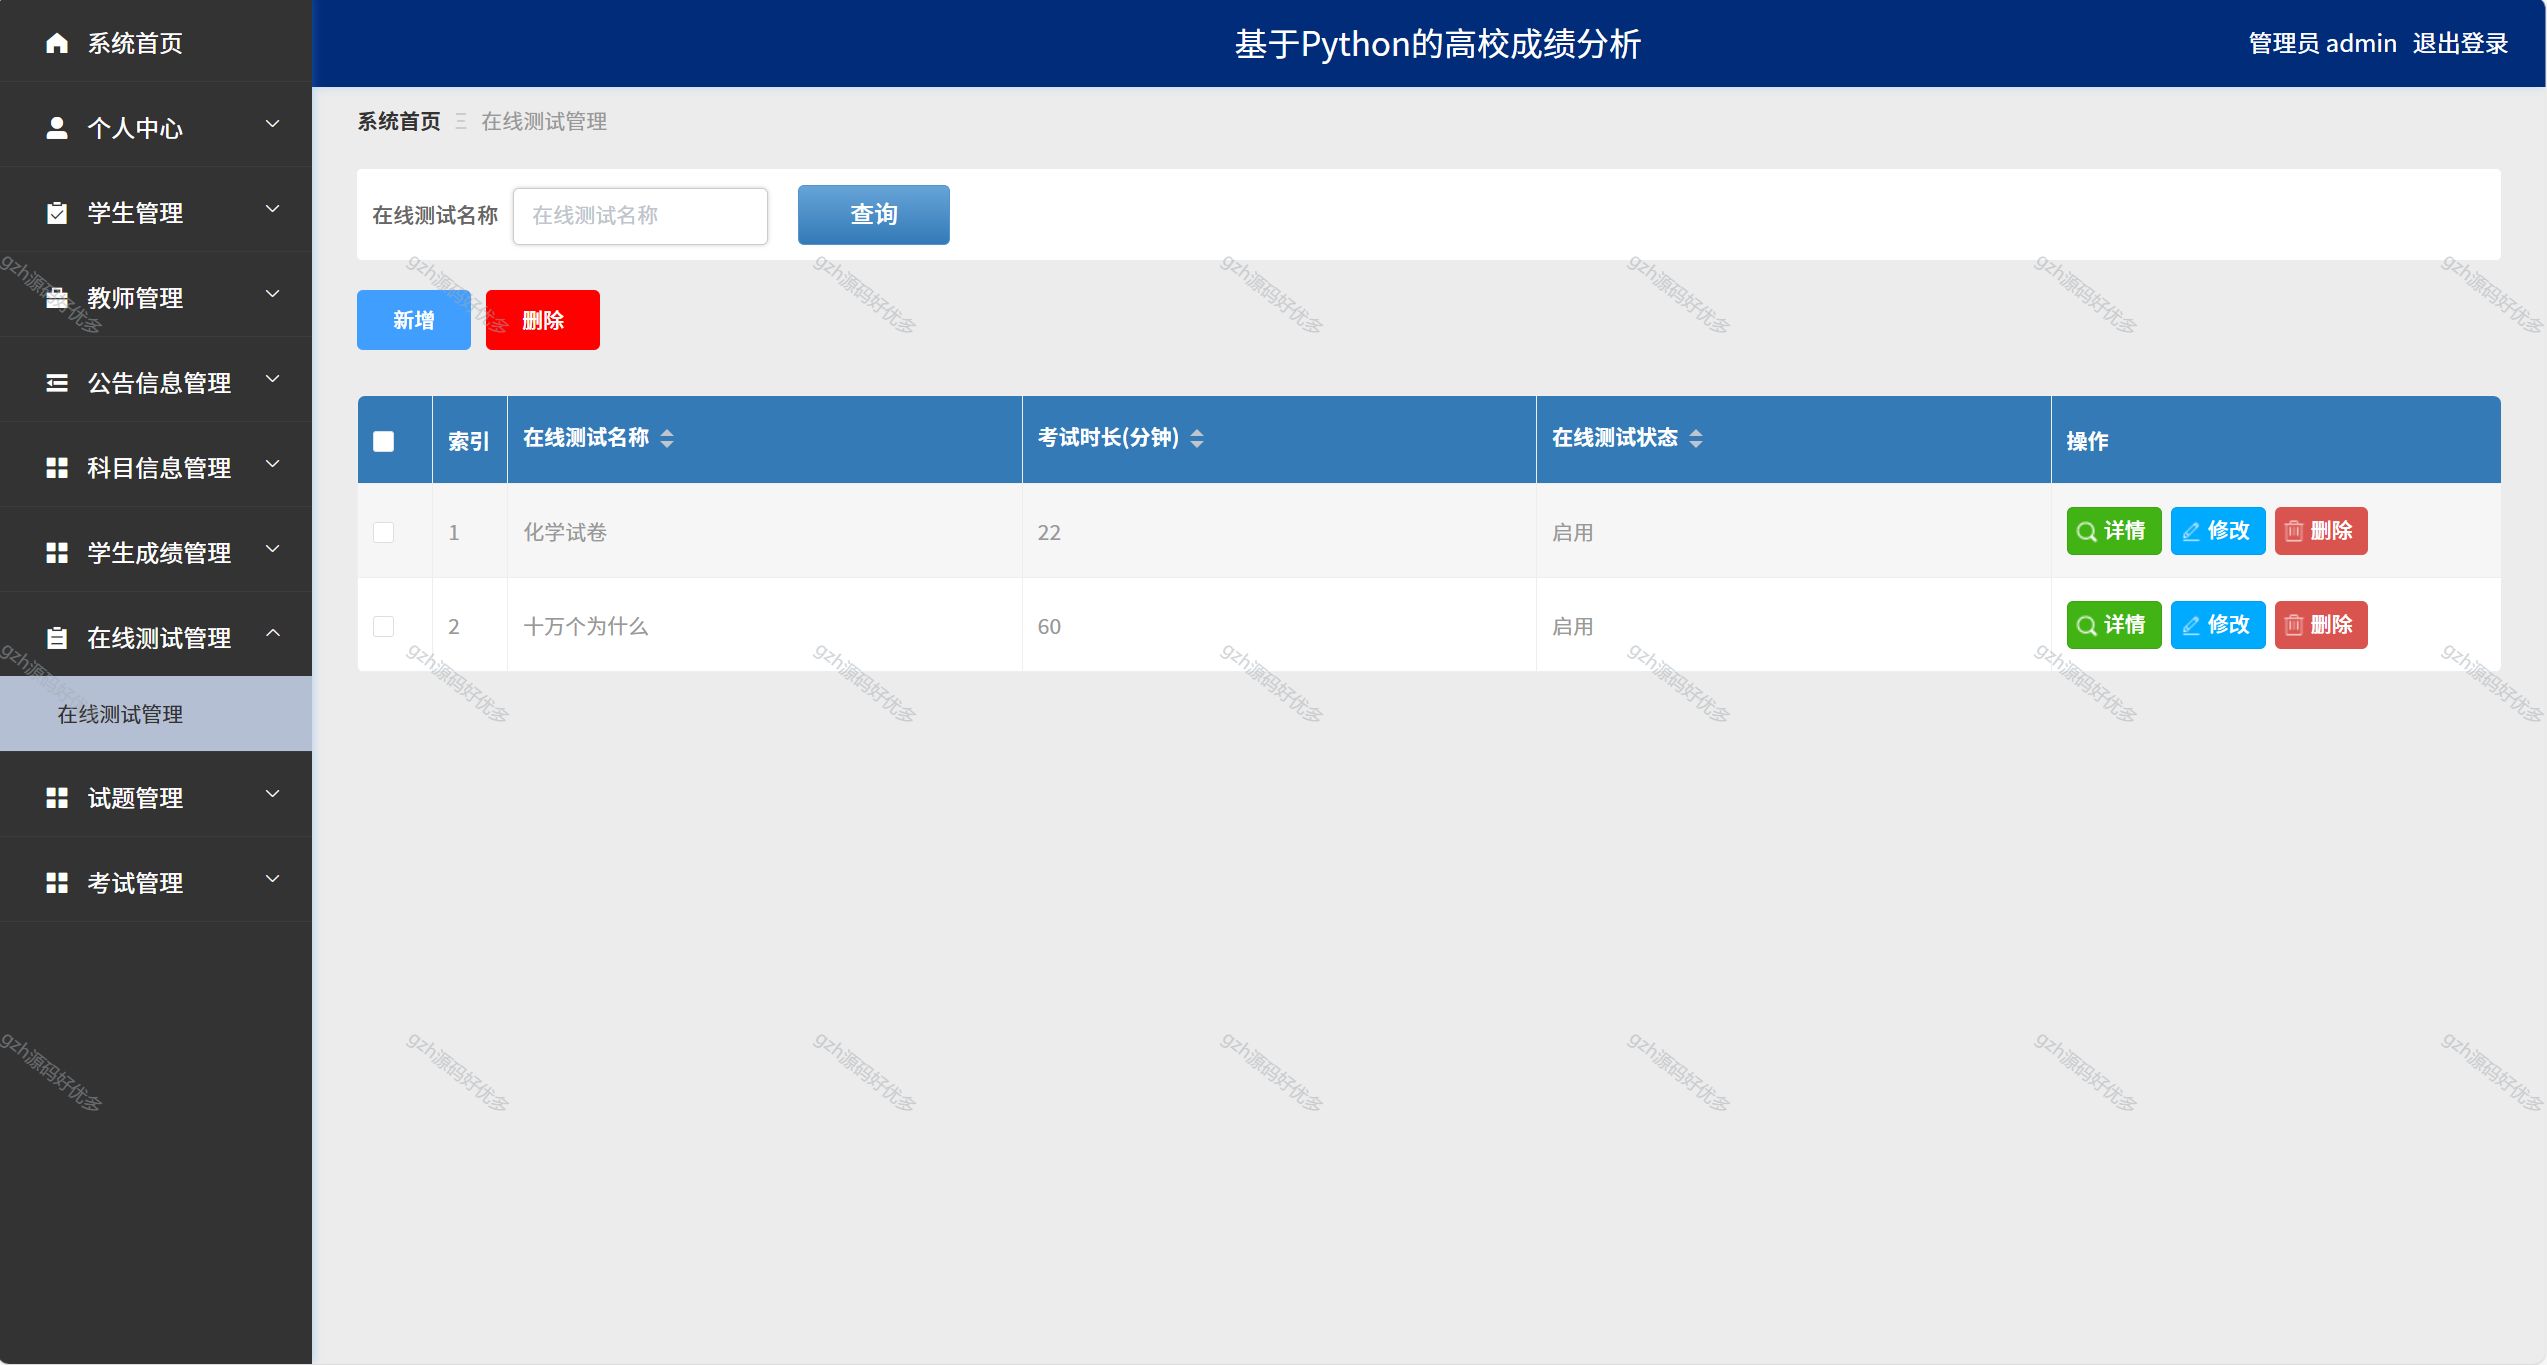
Task: Toggle the select-all checkbox in table header
Action: [x=383, y=441]
